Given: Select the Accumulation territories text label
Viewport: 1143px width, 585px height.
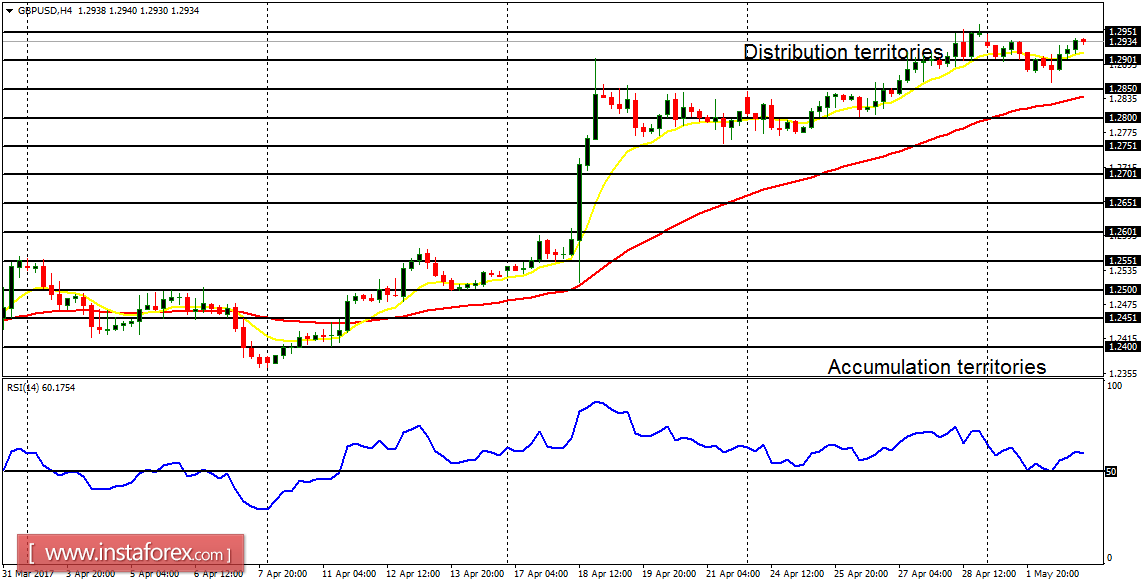Looking at the screenshot, I should tap(937, 366).
